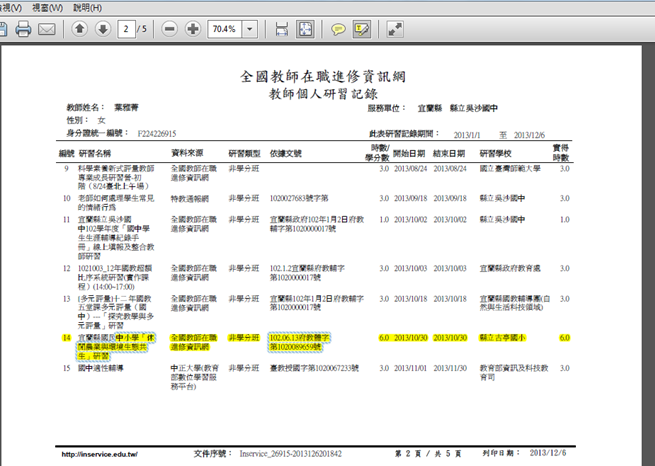Screen dimensions: 655x466
Task: Add a sticky note comment
Action: [338, 29]
